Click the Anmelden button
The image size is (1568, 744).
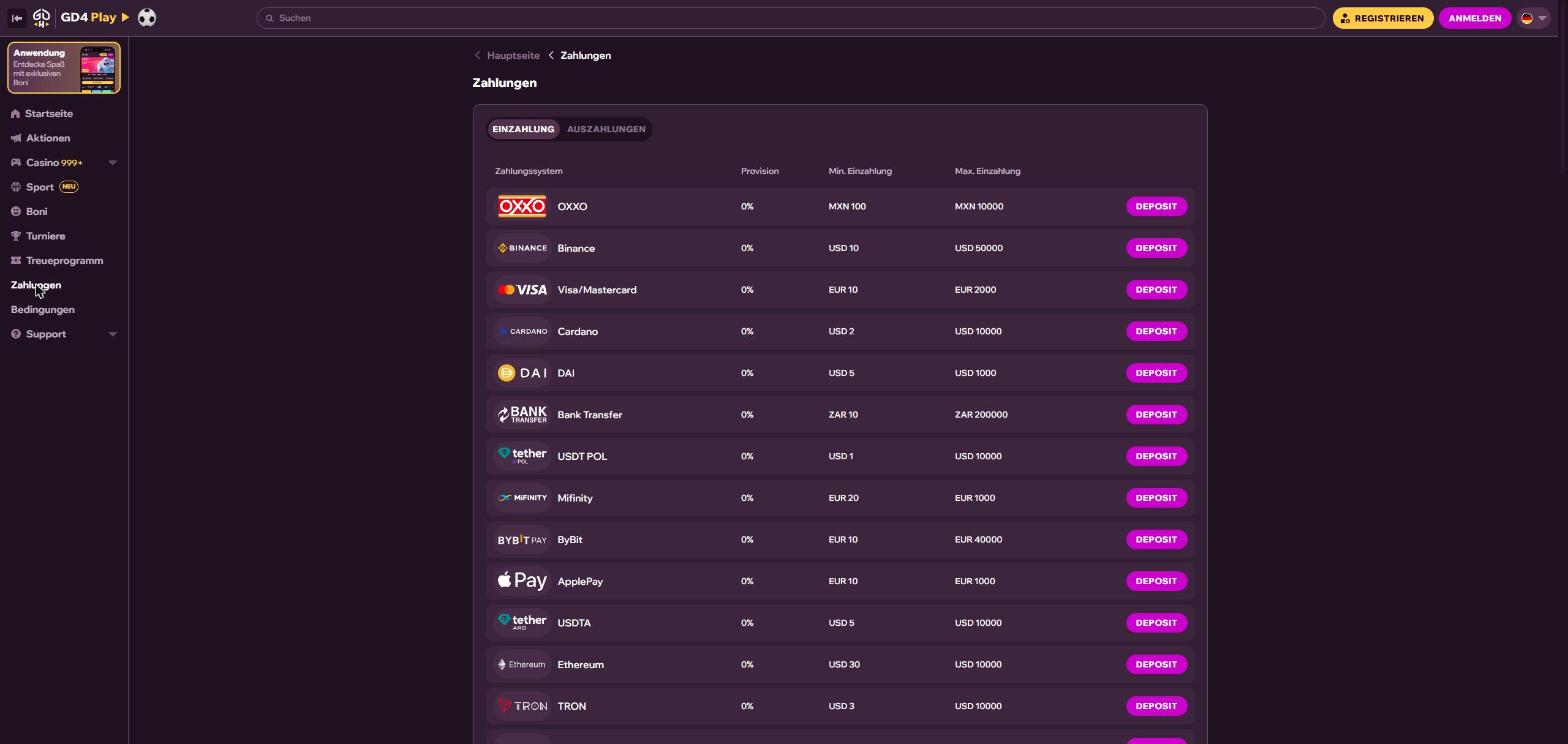(1474, 18)
